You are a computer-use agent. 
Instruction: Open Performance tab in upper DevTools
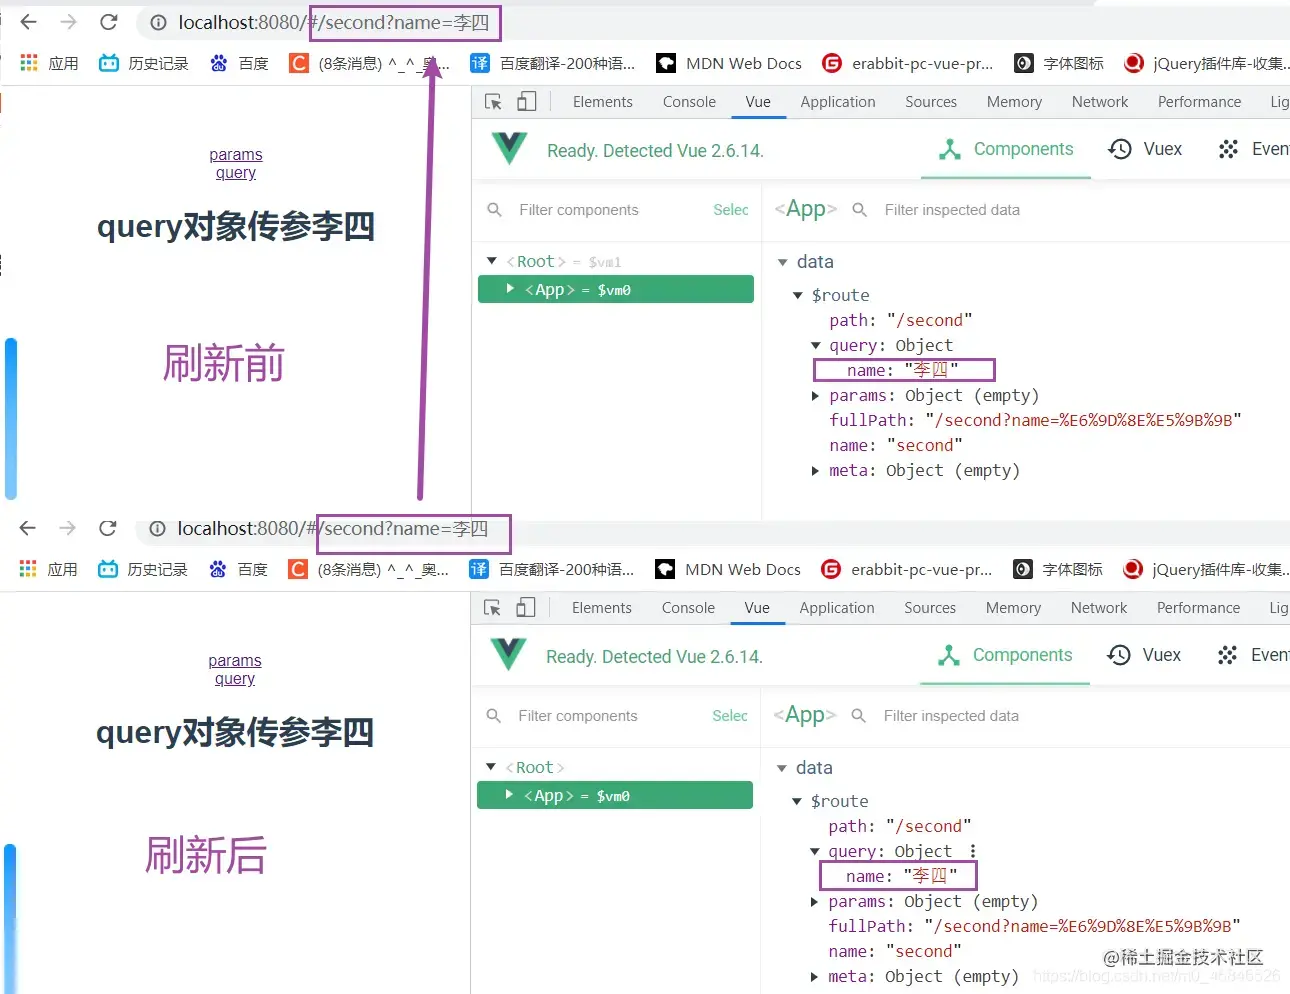click(1199, 102)
